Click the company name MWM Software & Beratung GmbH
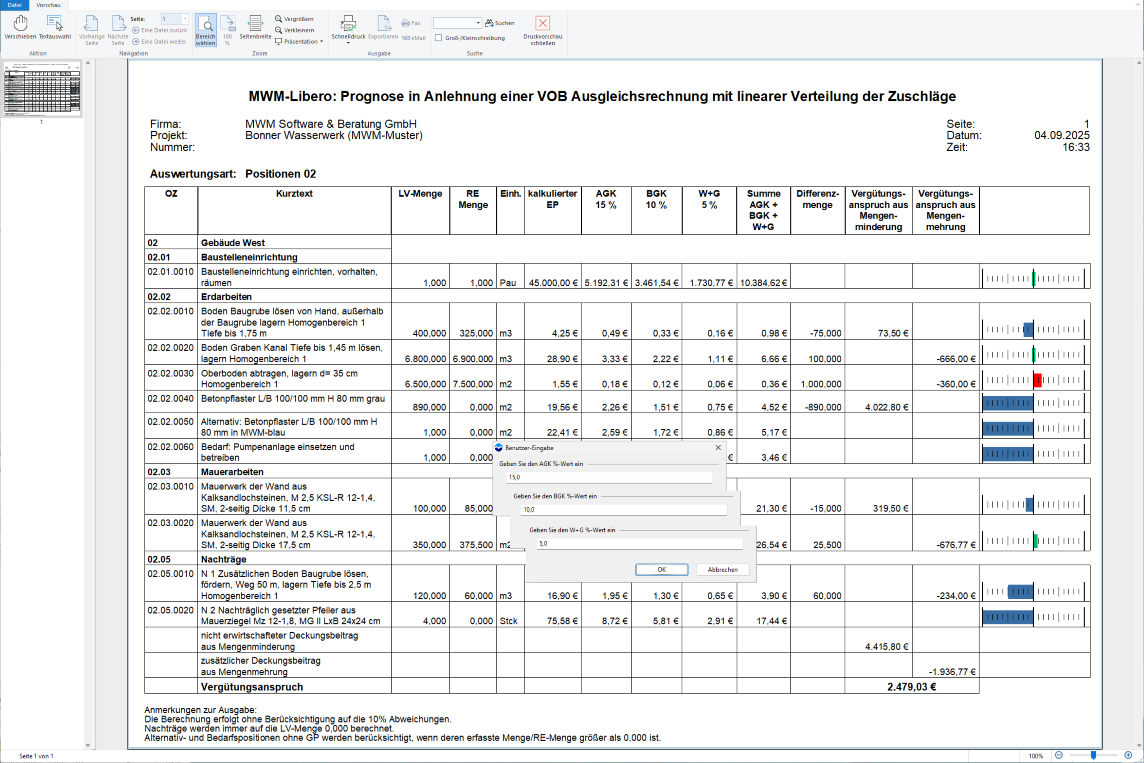Screen dimensions: 1144x763 click(331, 124)
